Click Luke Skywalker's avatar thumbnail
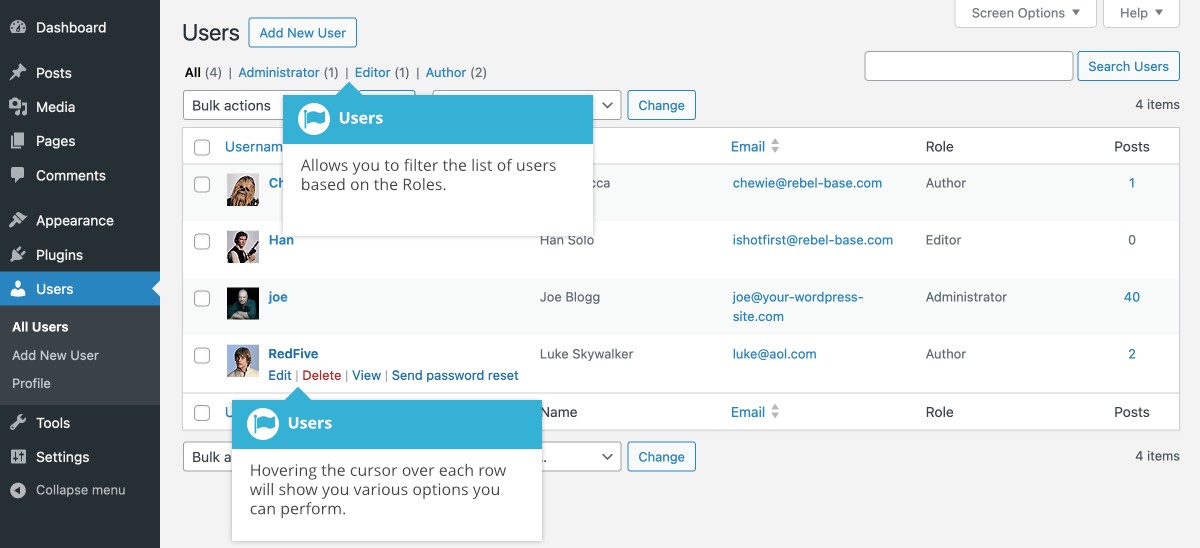 pos(243,361)
